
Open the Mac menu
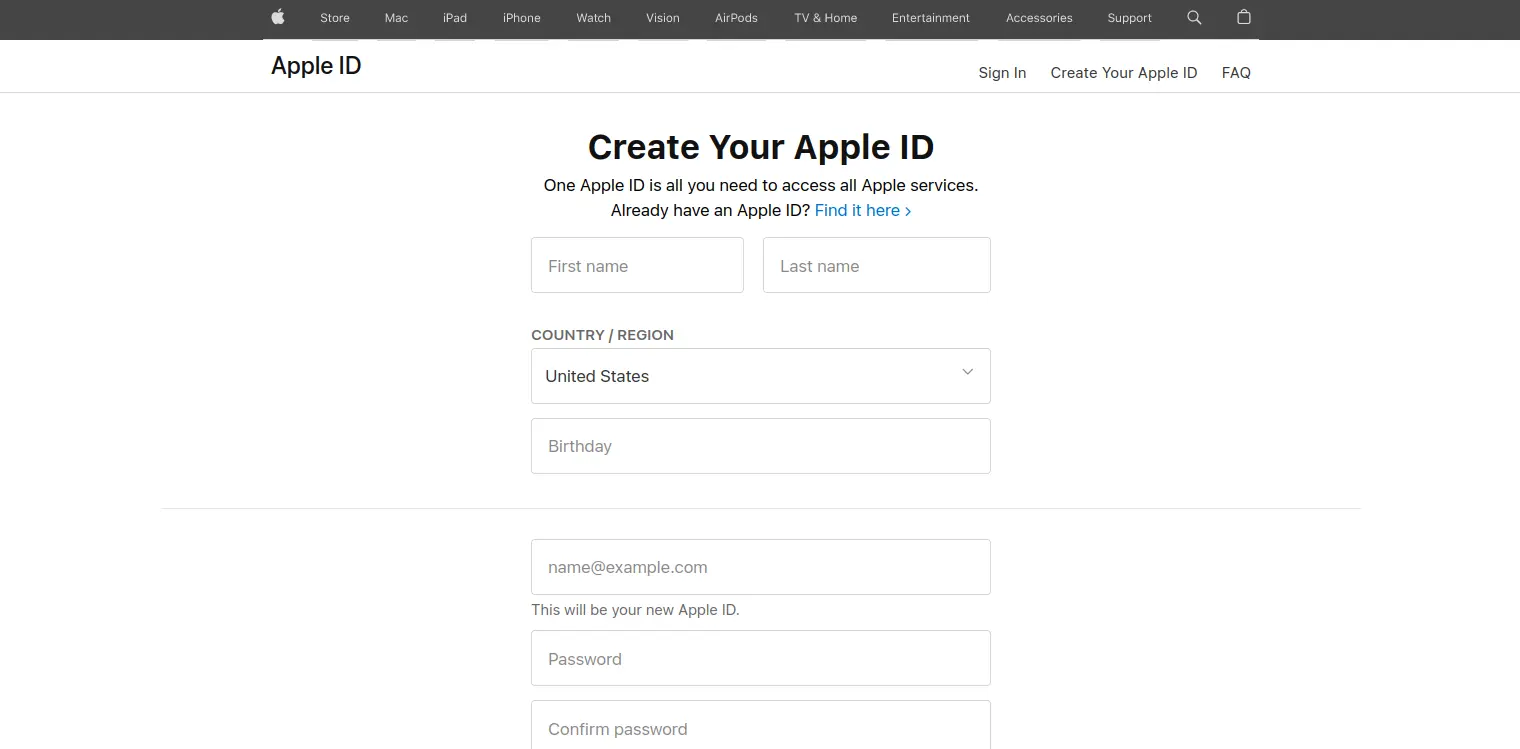coord(396,18)
